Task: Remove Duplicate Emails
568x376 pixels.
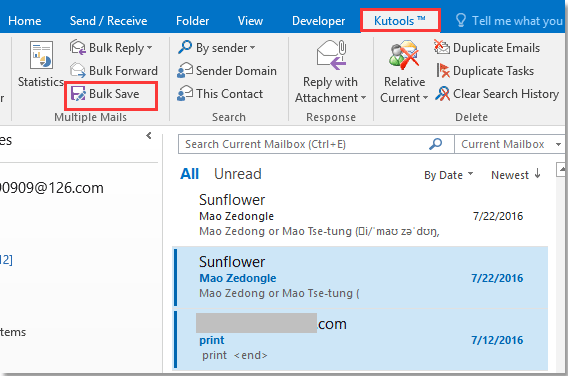Action: [x=487, y=47]
